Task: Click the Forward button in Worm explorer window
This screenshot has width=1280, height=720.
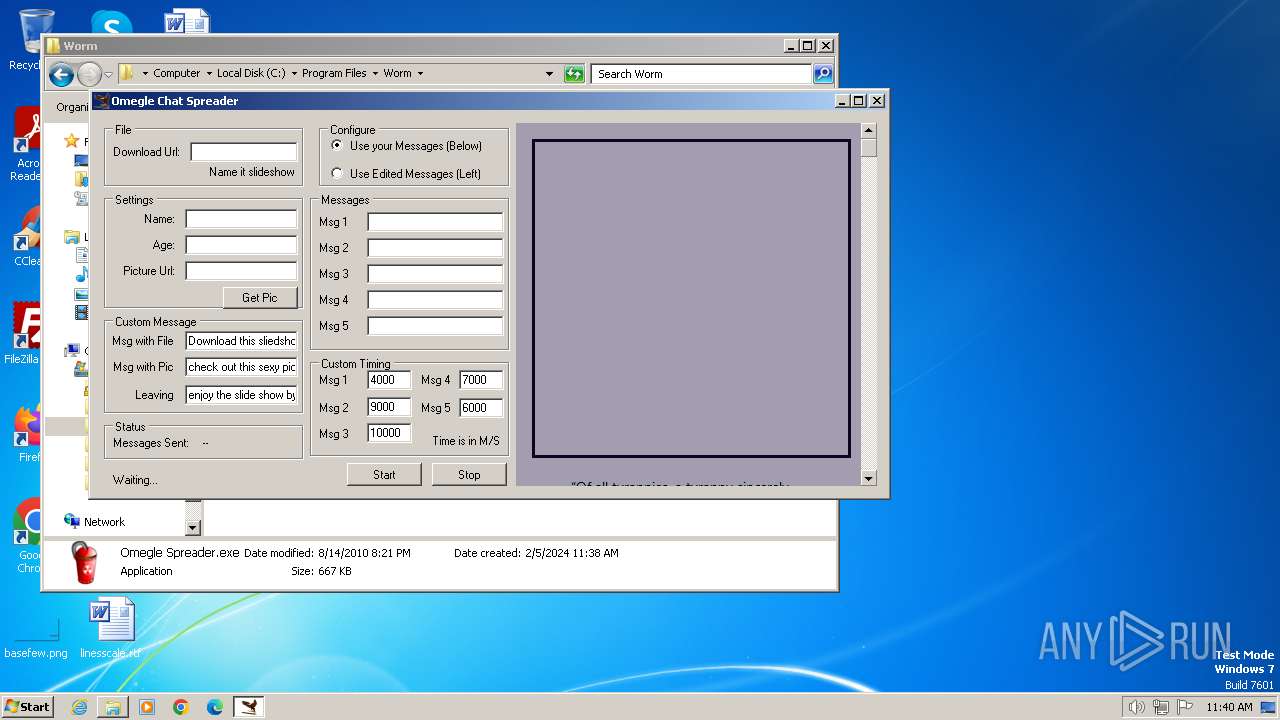Action: click(89, 74)
